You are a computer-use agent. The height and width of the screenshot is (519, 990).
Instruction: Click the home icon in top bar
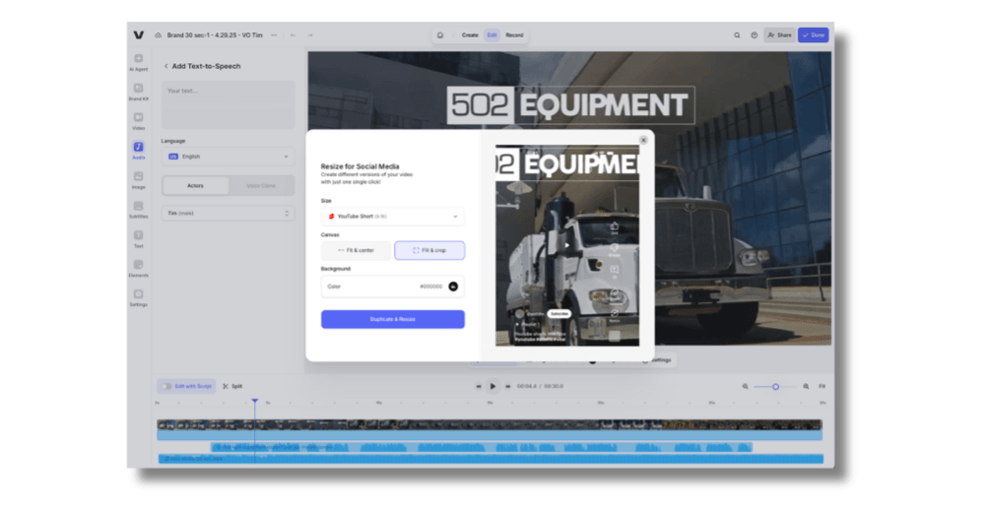pyautogui.click(x=441, y=35)
